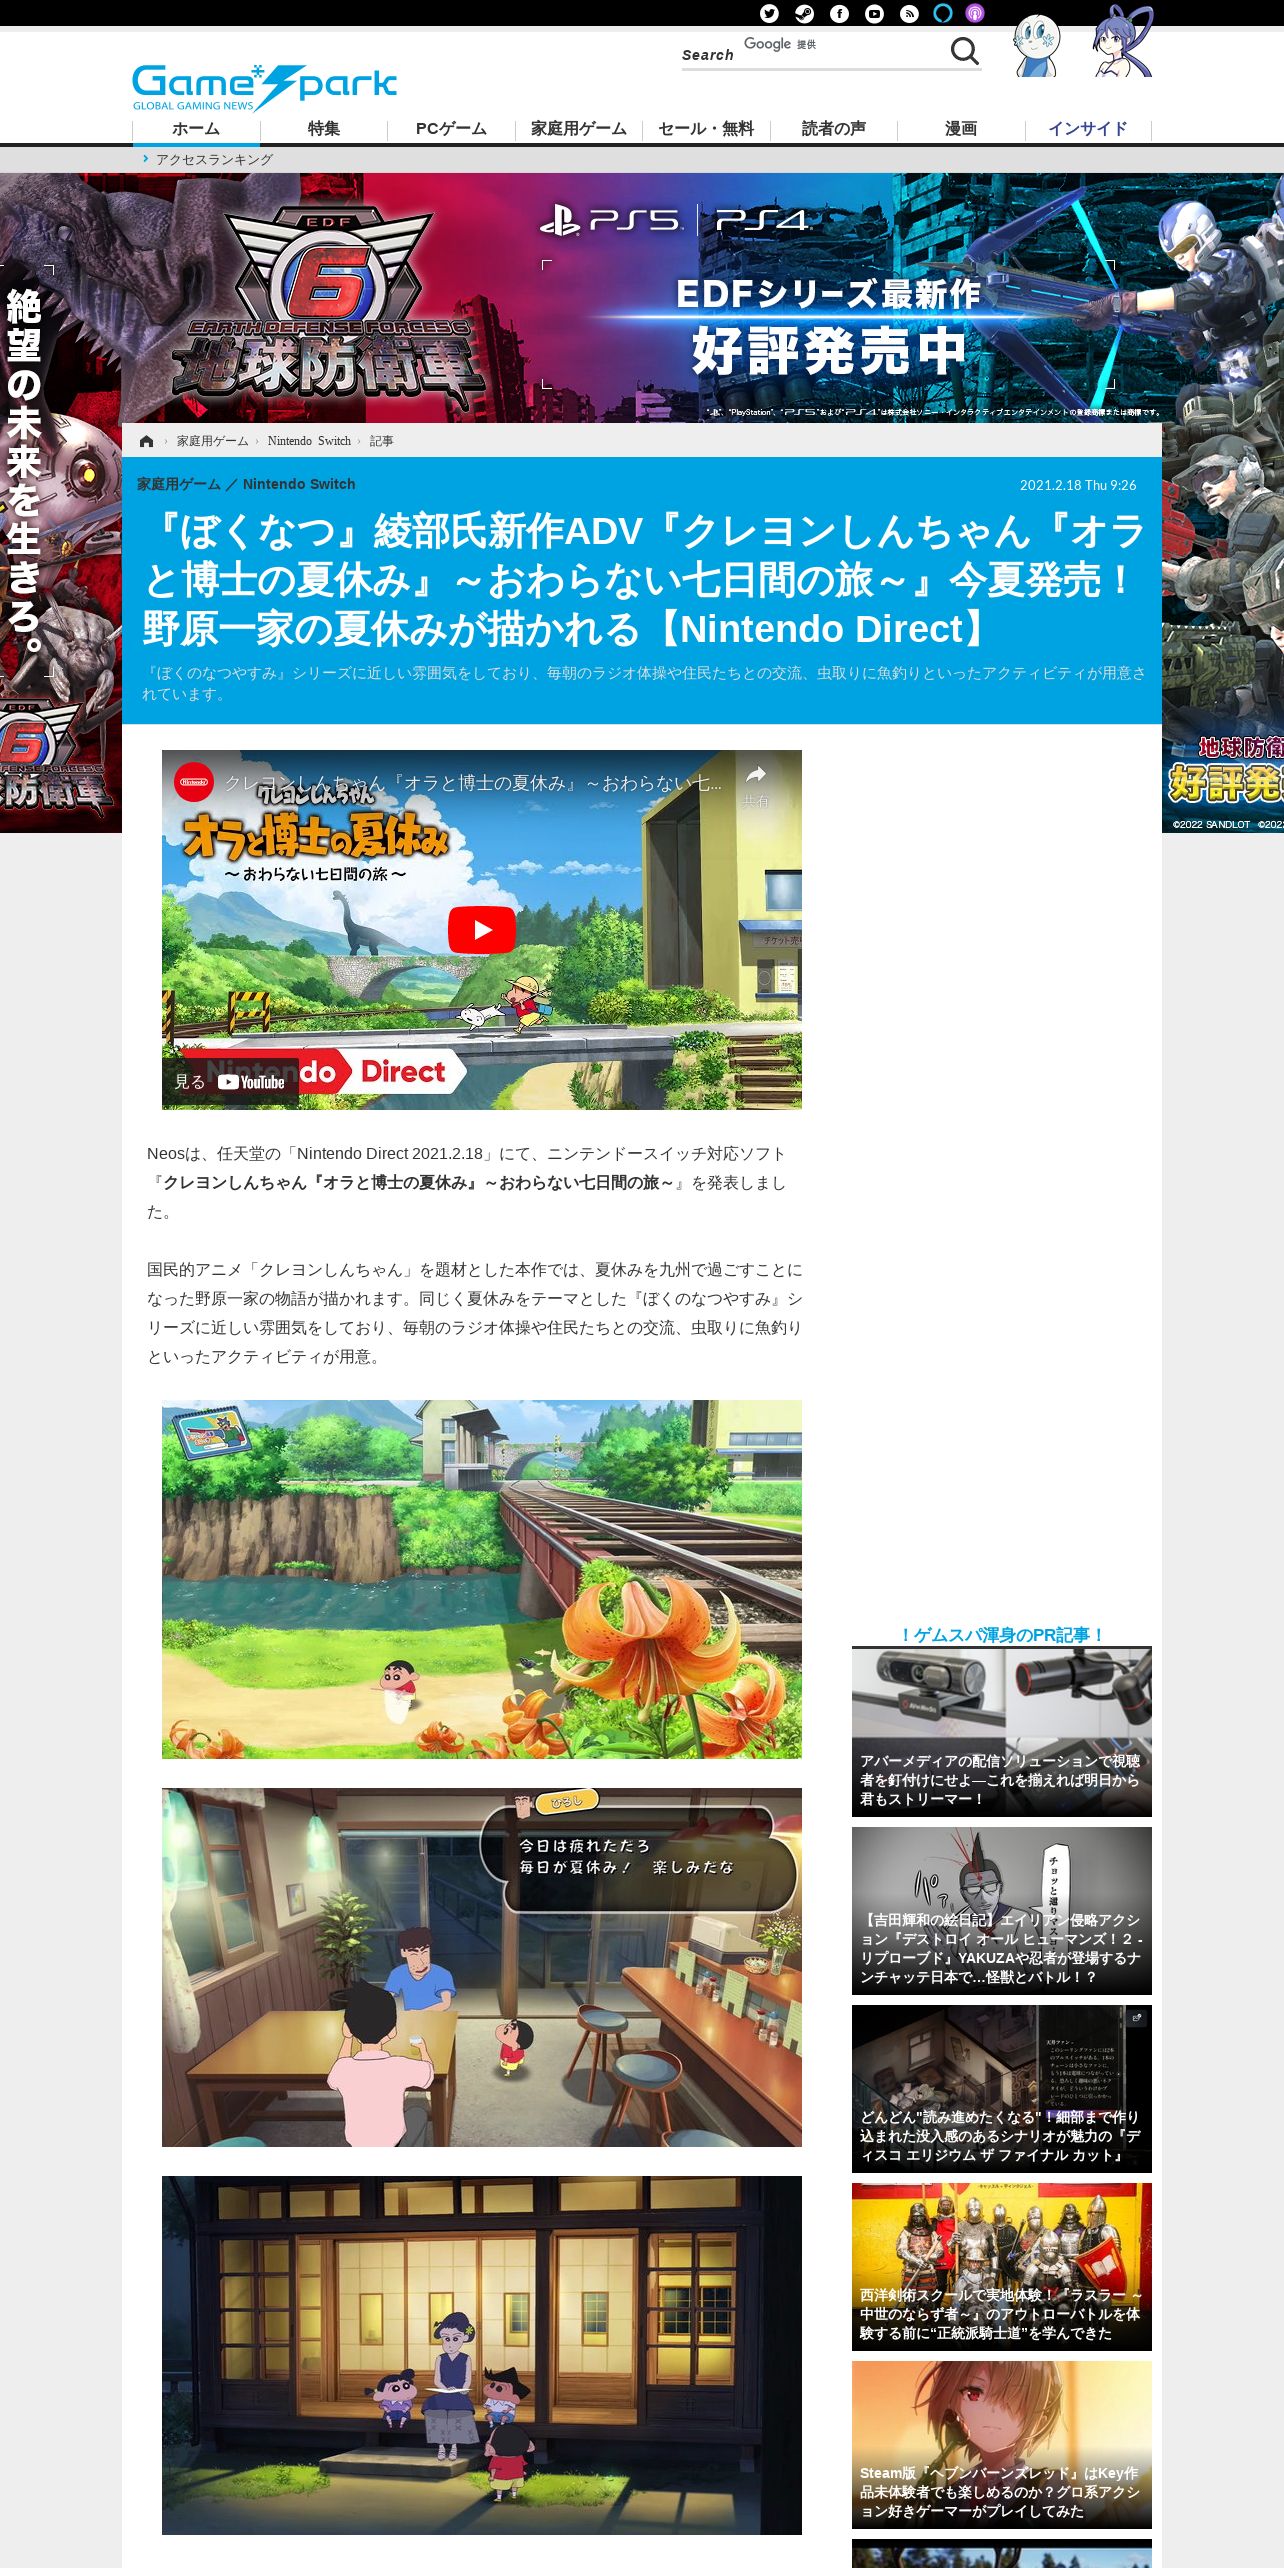Open the Alexa ring icon in the top bar

[x=942, y=13]
